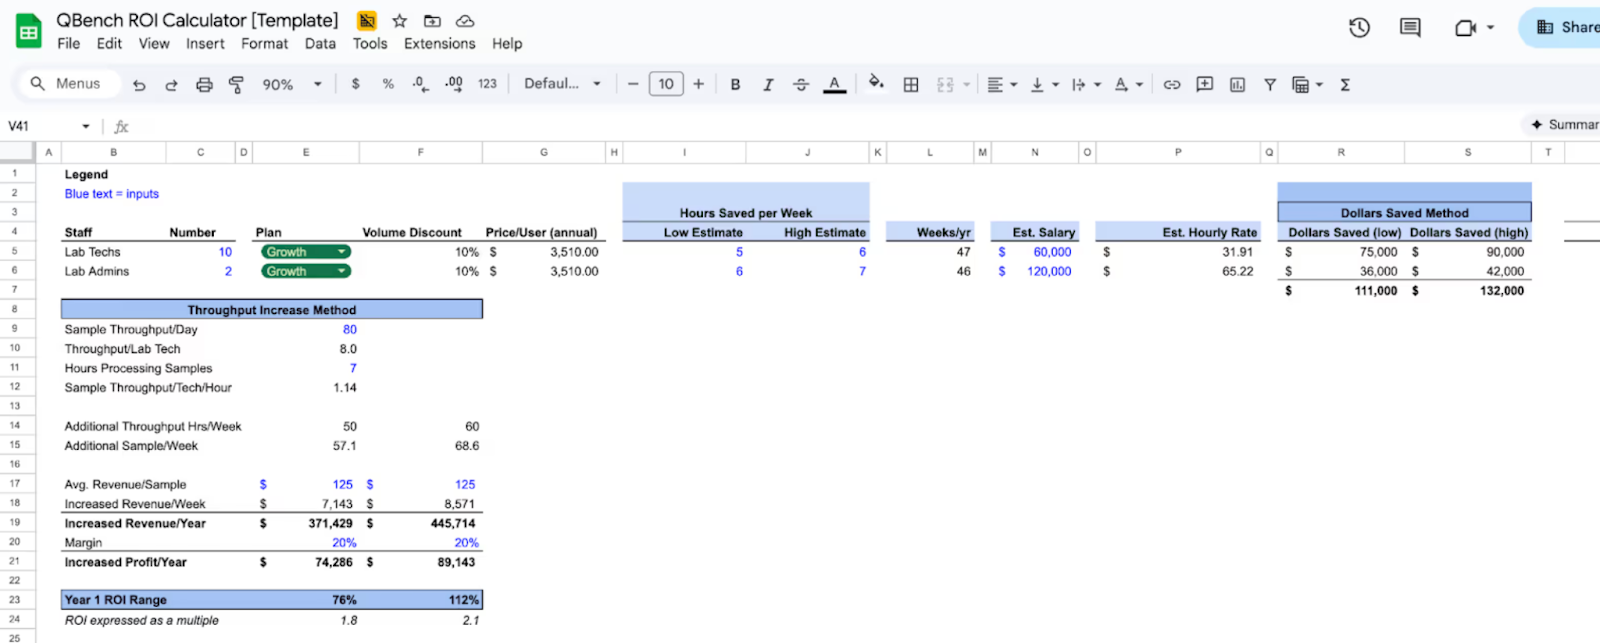Open the Insert menu

[205, 44]
